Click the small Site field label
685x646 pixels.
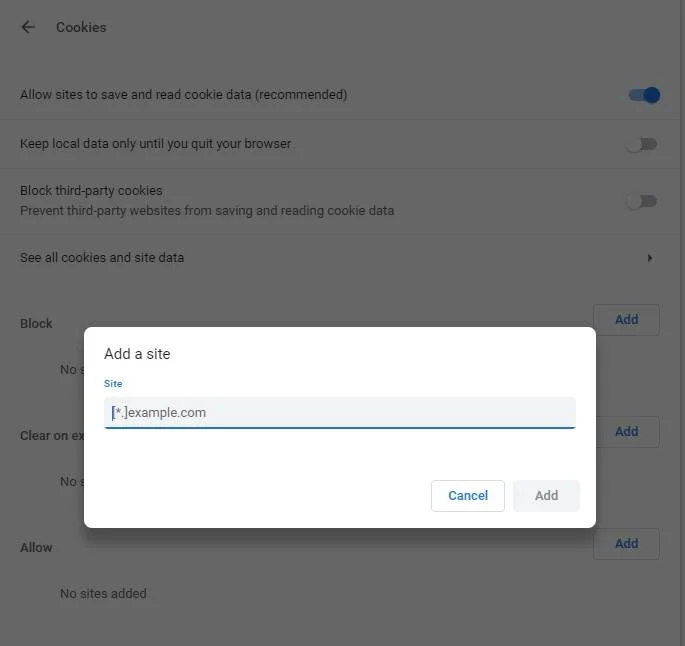coord(113,383)
